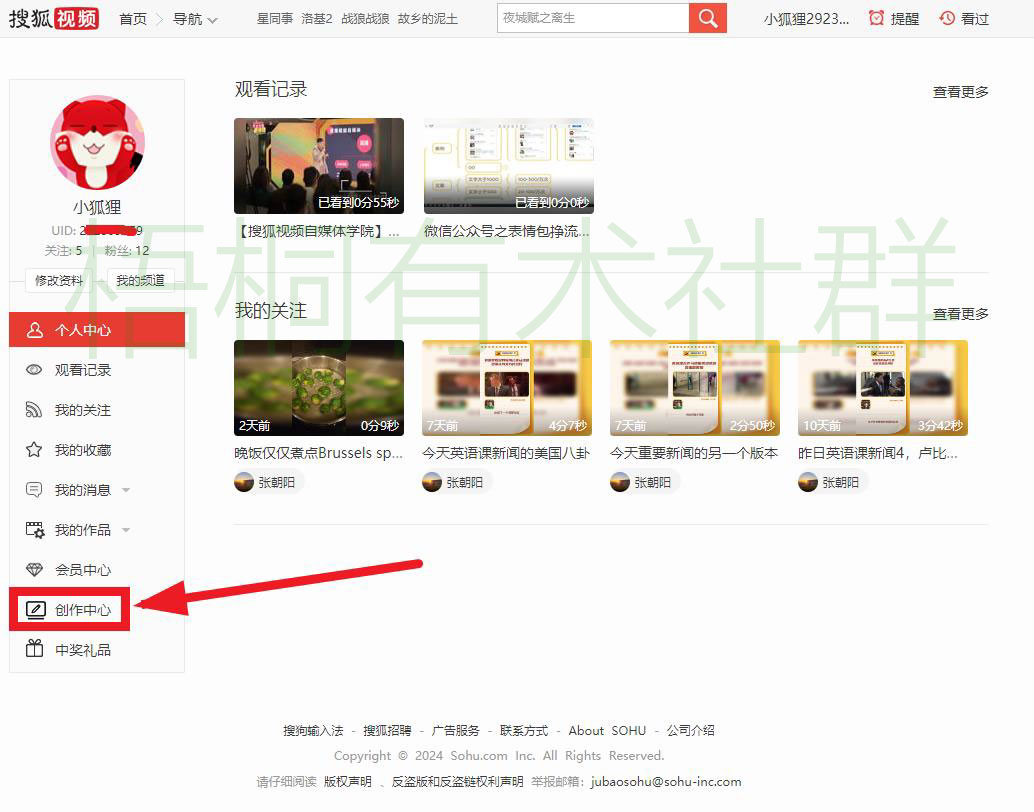Click the Sohu Video logo
1034x812 pixels.
pyautogui.click(x=53, y=18)
